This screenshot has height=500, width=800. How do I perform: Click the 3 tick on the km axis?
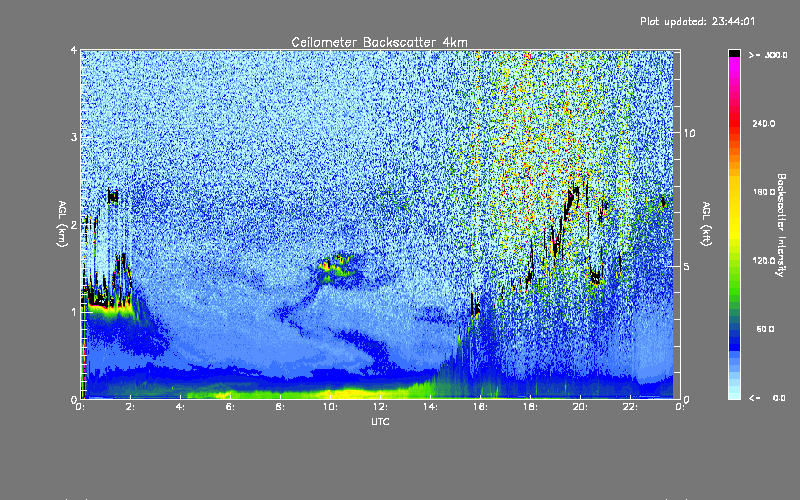click(74, 137)
